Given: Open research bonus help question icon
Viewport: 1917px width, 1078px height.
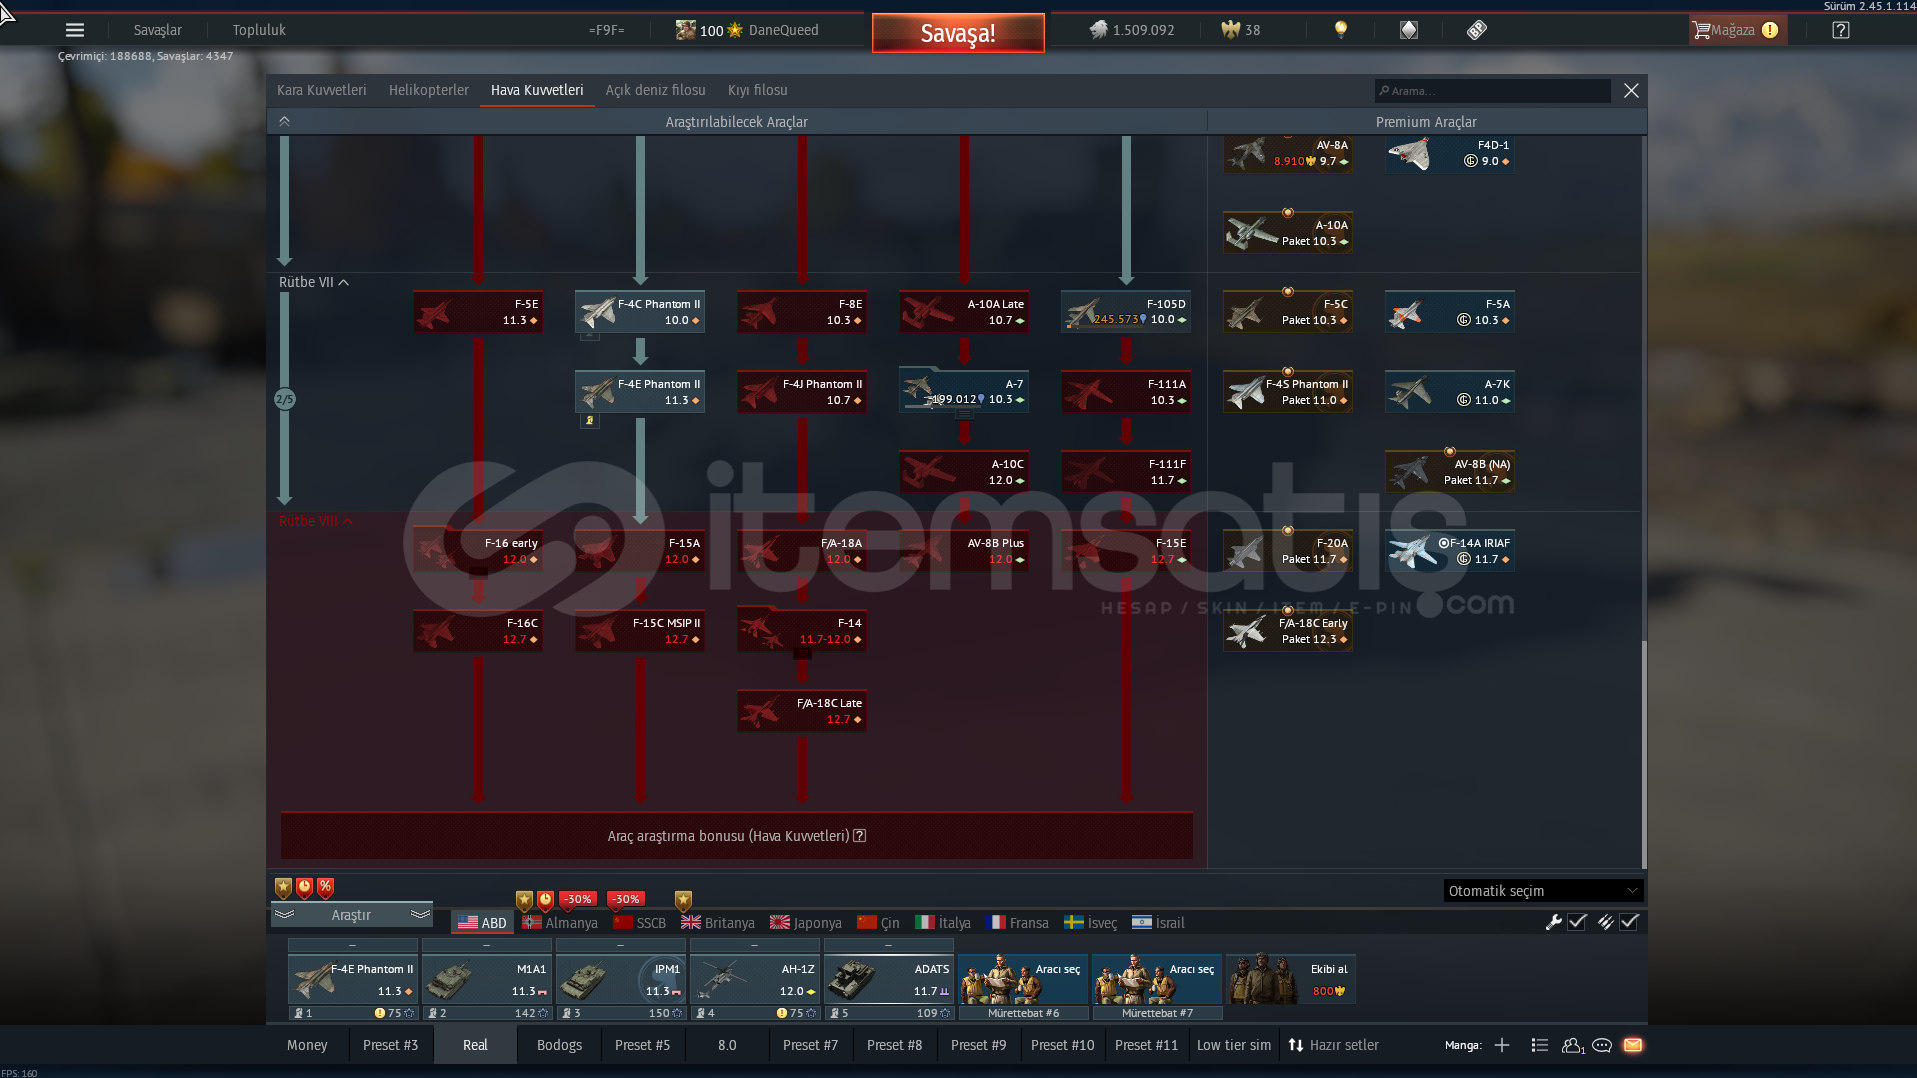Looking at the screenshot, I should 860,836.
